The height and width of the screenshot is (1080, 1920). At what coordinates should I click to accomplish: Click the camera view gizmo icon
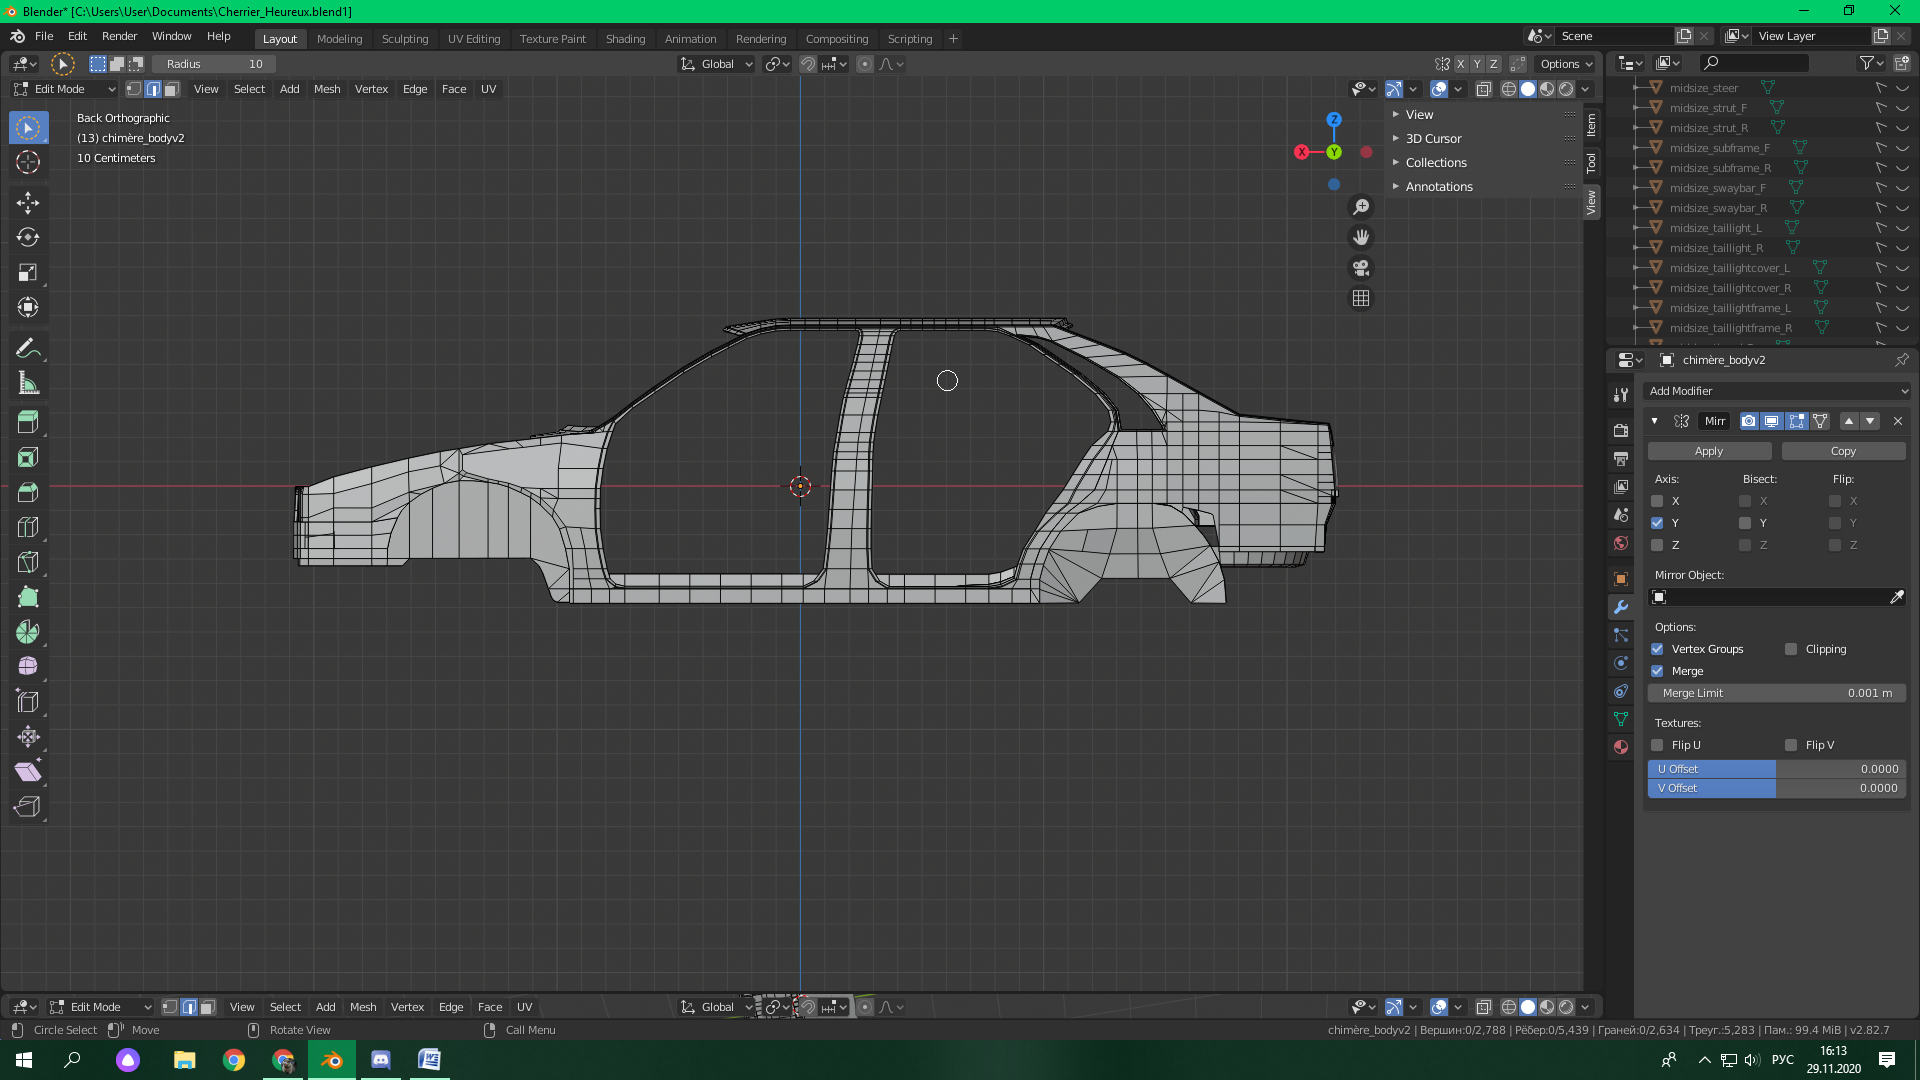pyautogui.click(x=1361, y=268)
